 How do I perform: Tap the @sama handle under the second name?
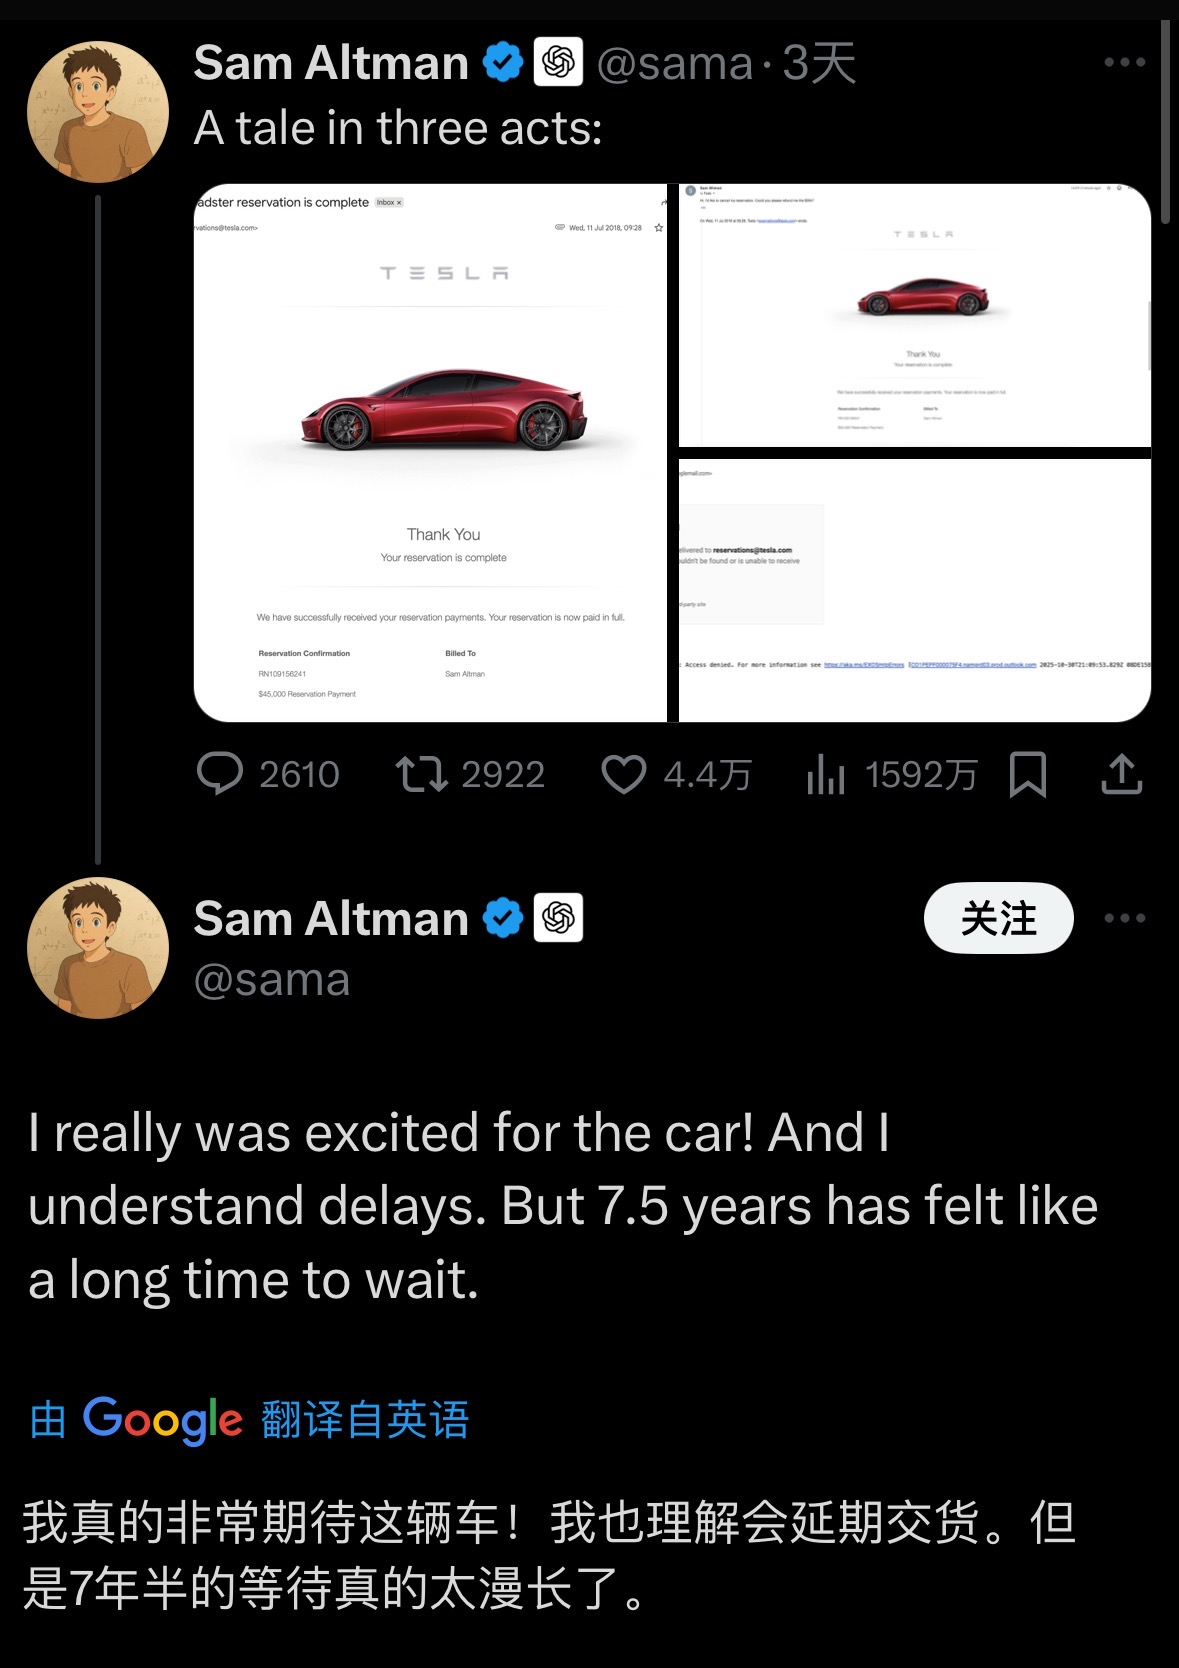click(x=272, y=980)
